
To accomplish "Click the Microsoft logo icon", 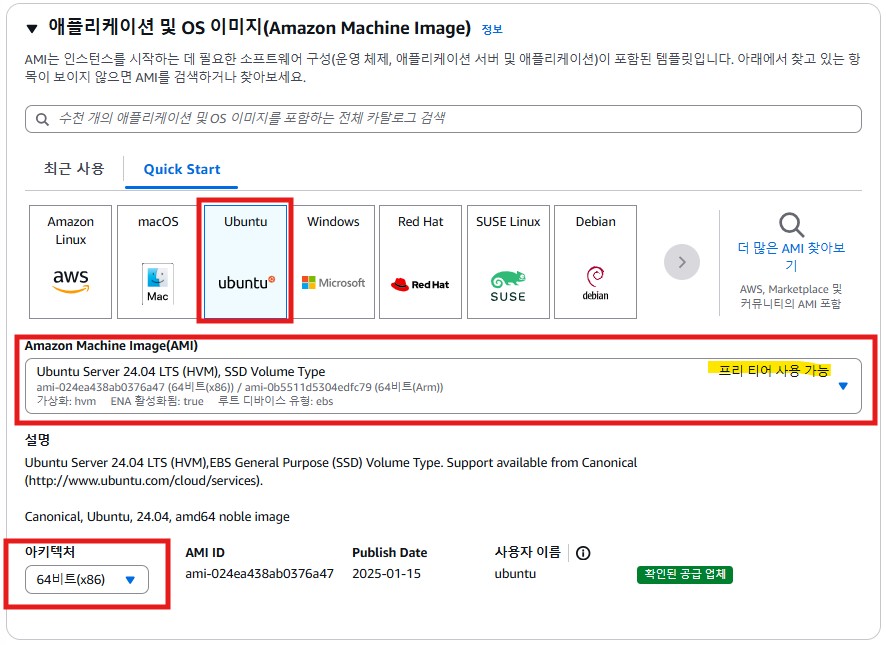I will tap(333, 283).
